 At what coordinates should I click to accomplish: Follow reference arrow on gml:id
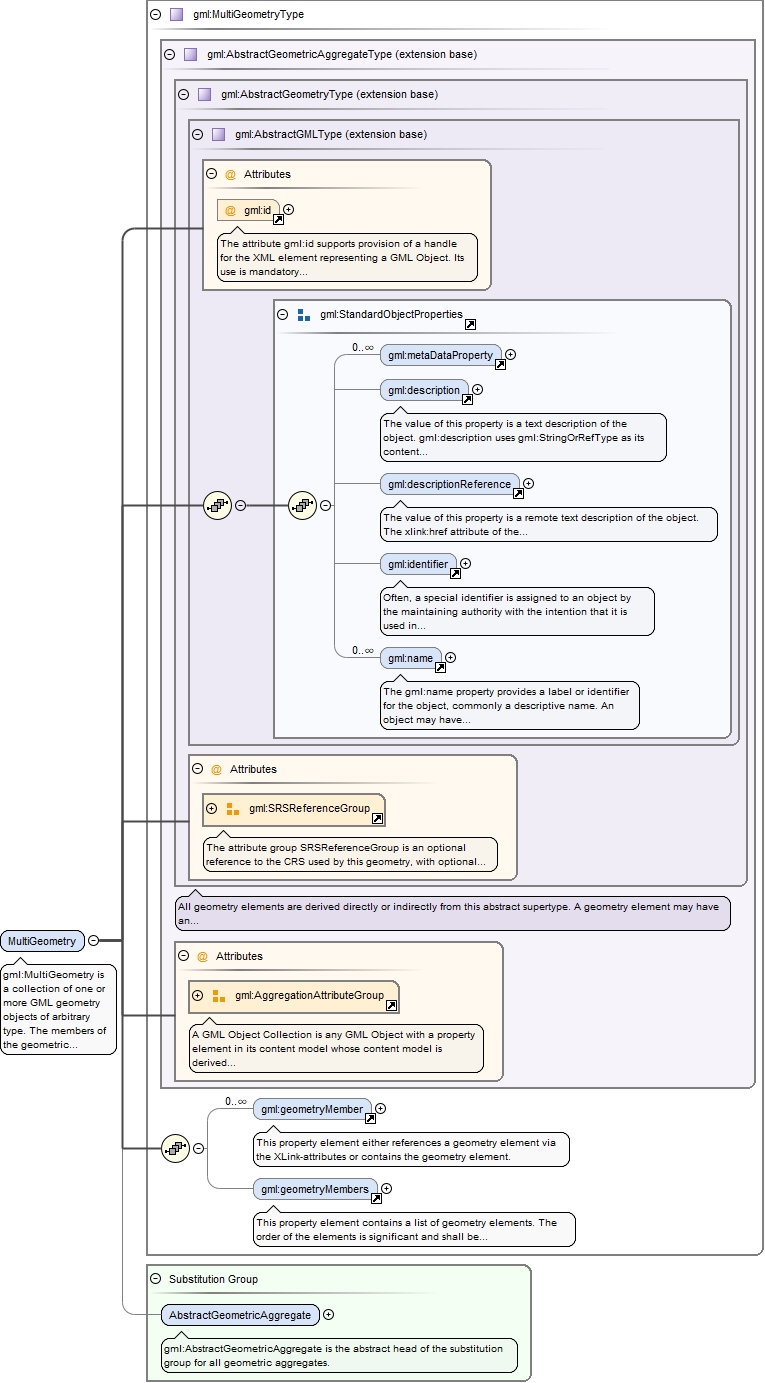[x=278, y=220]
